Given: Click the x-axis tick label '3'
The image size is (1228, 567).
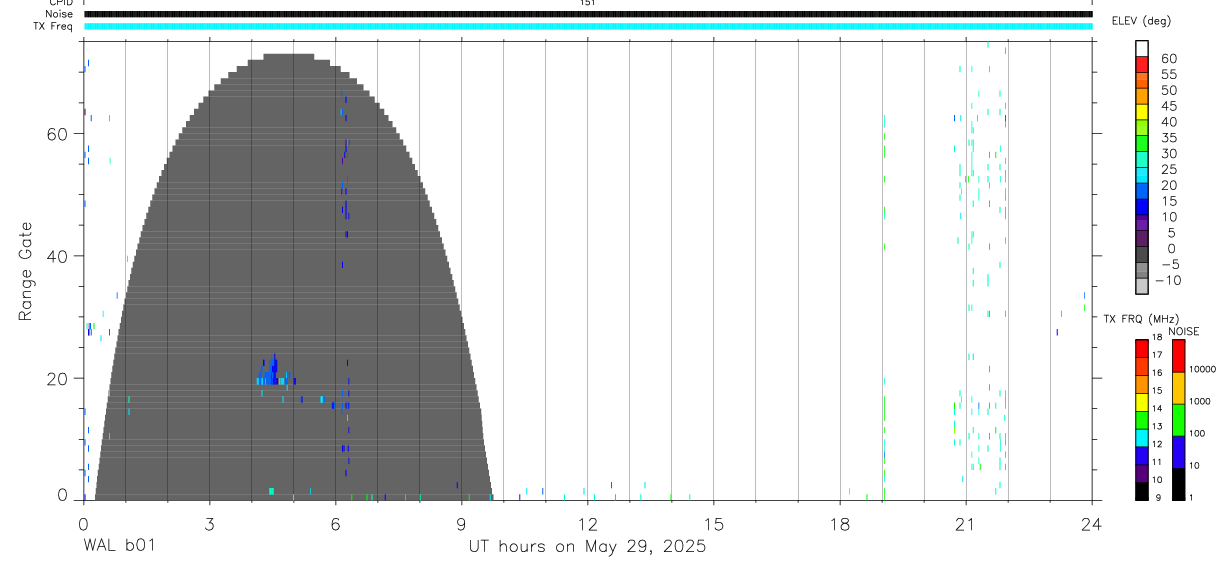Looking at the screenshot, I should click(x=209, y=523).
